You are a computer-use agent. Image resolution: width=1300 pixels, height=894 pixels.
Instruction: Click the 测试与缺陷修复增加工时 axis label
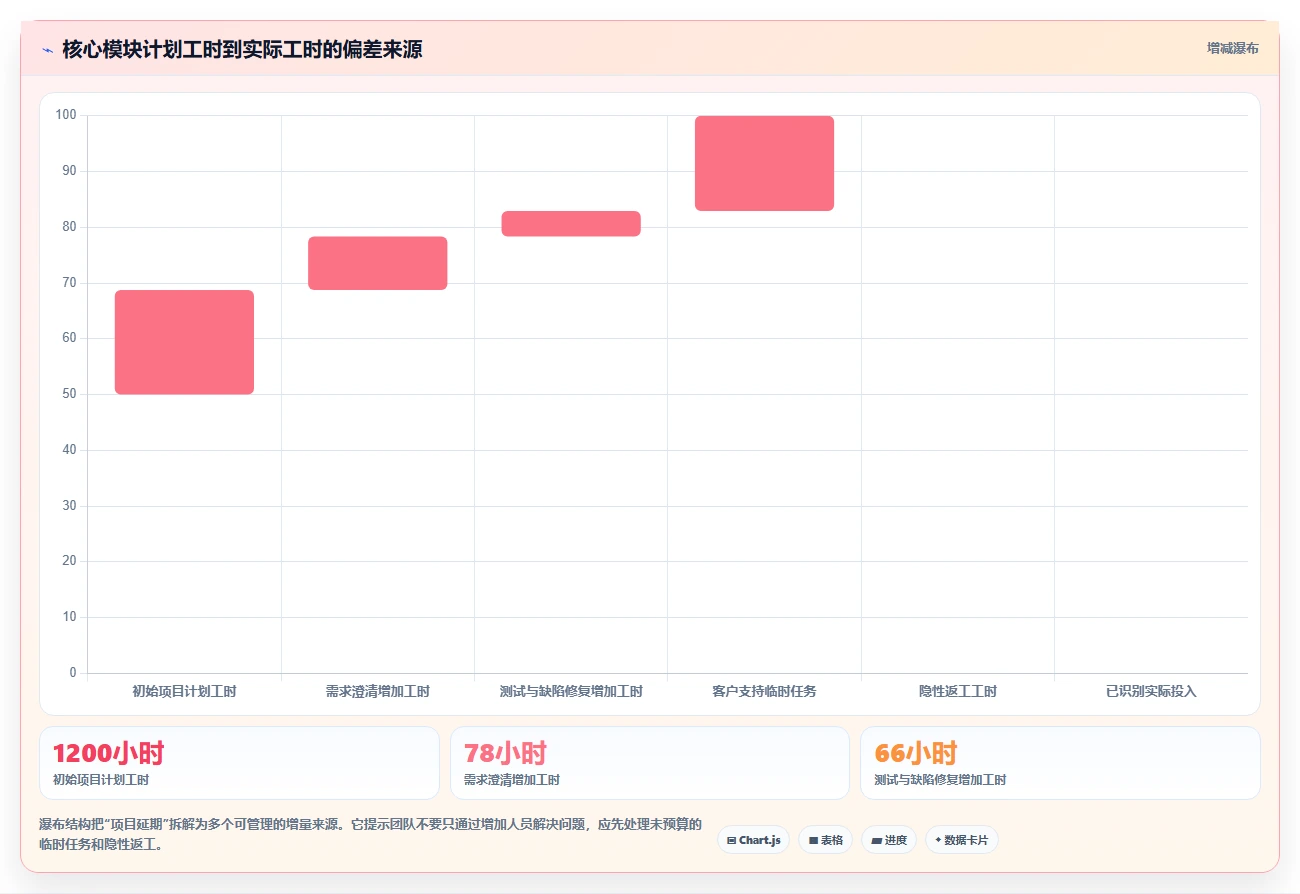[x=571, y=691]
